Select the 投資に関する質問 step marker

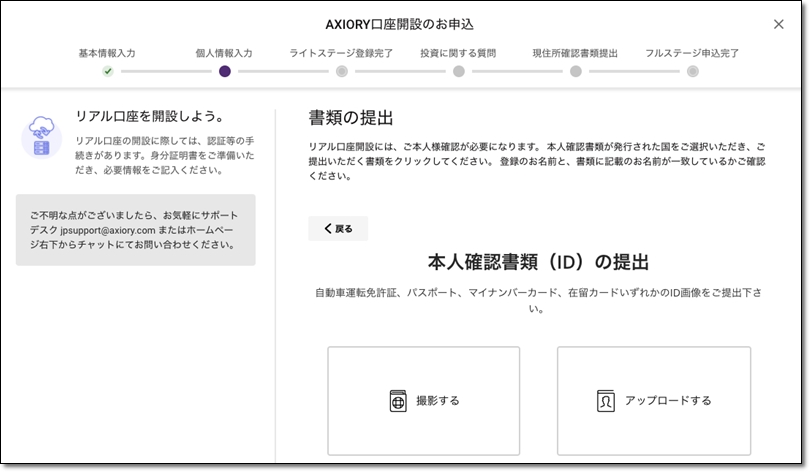coord(459,71)
